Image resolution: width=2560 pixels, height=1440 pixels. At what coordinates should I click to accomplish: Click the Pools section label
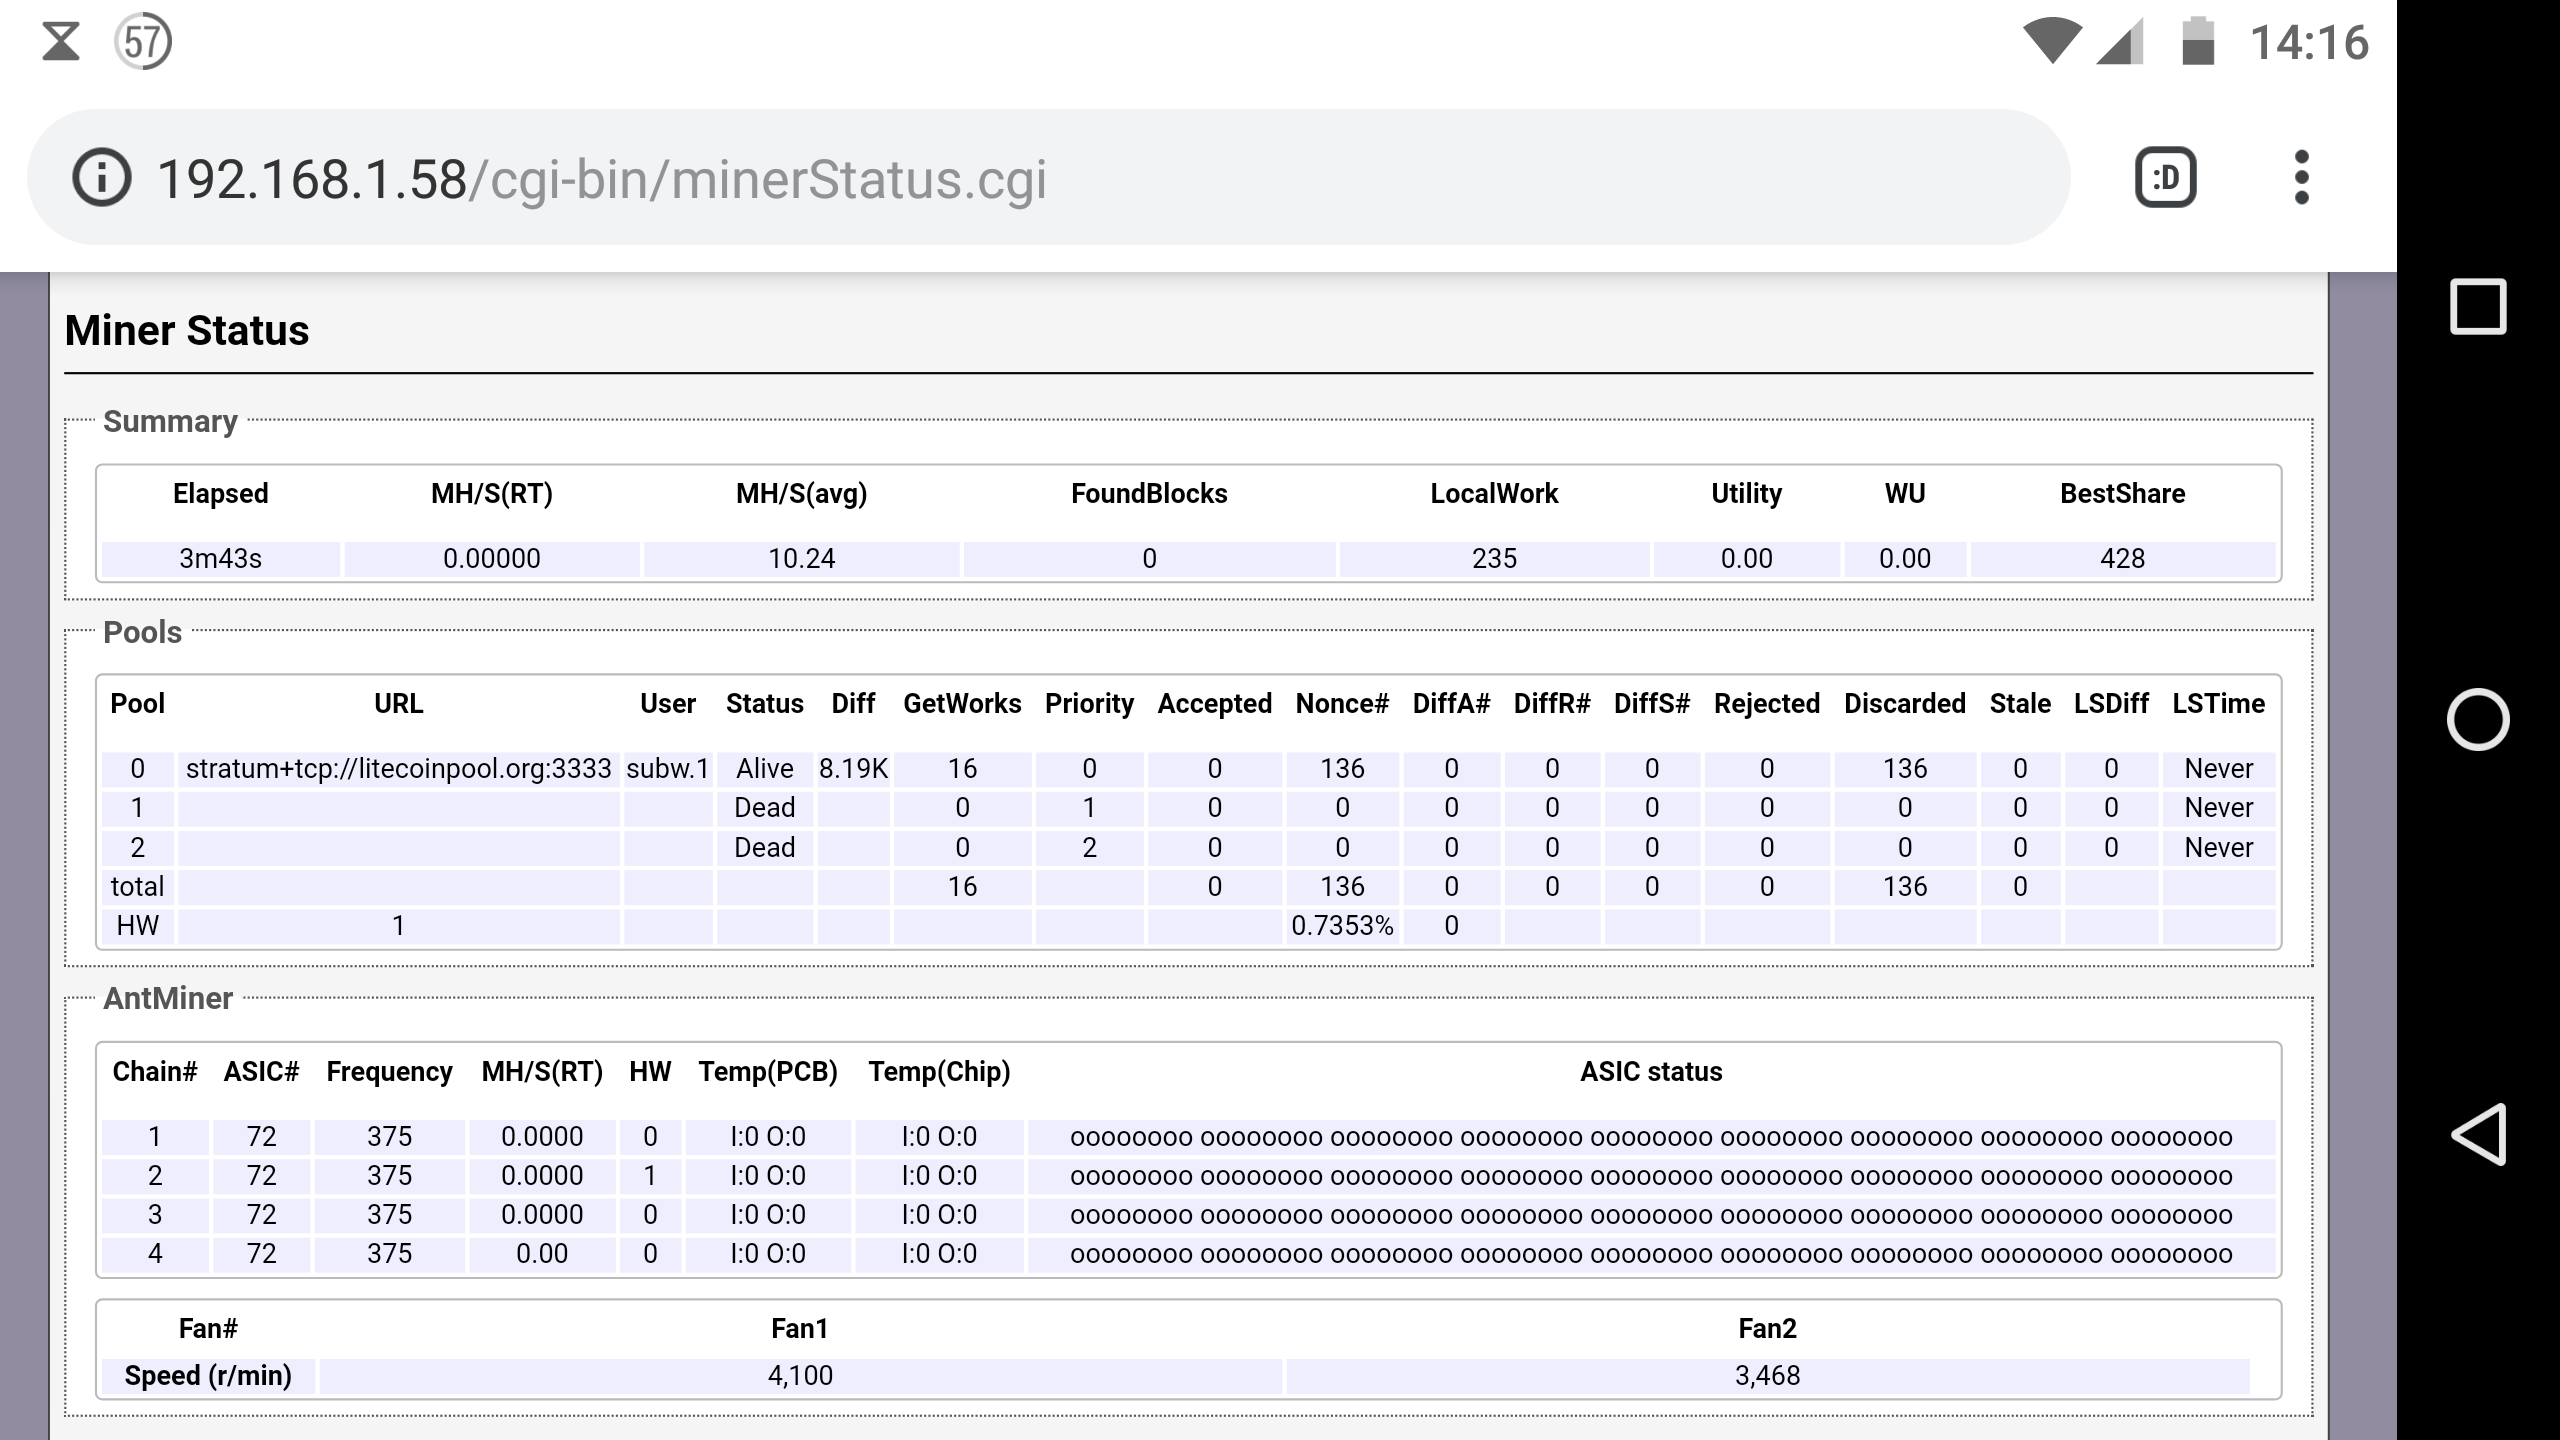tap(142, 632)
